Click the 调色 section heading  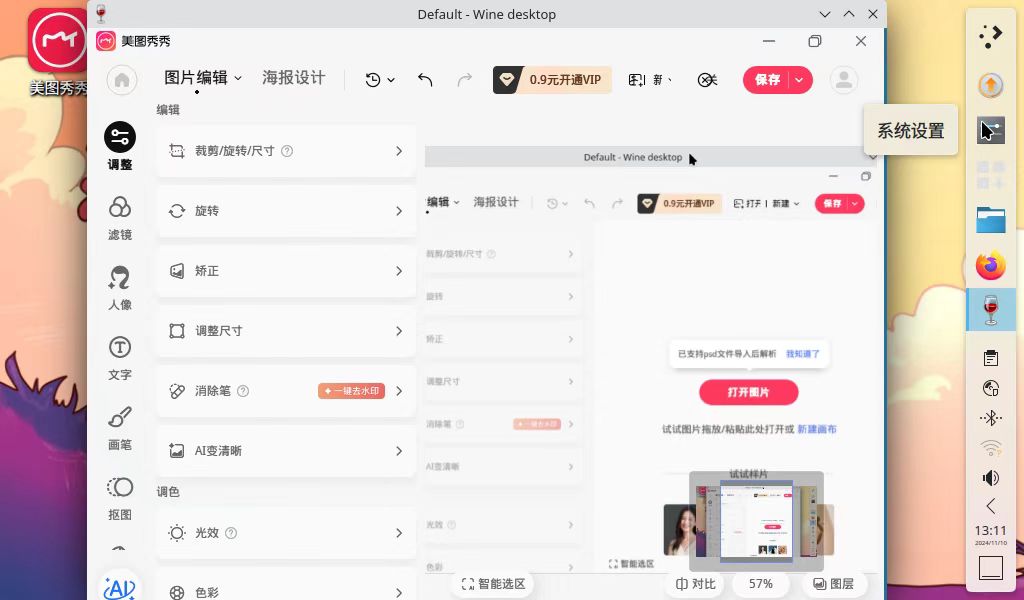point(168,492)
